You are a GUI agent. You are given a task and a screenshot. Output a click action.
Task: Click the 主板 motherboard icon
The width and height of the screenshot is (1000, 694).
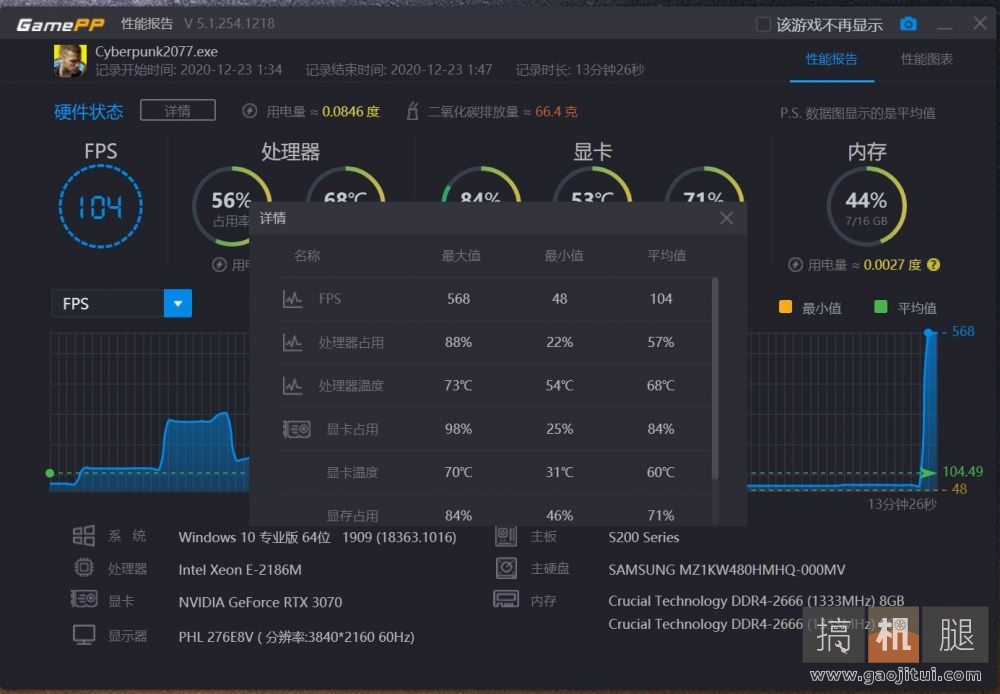pos(506,536)
